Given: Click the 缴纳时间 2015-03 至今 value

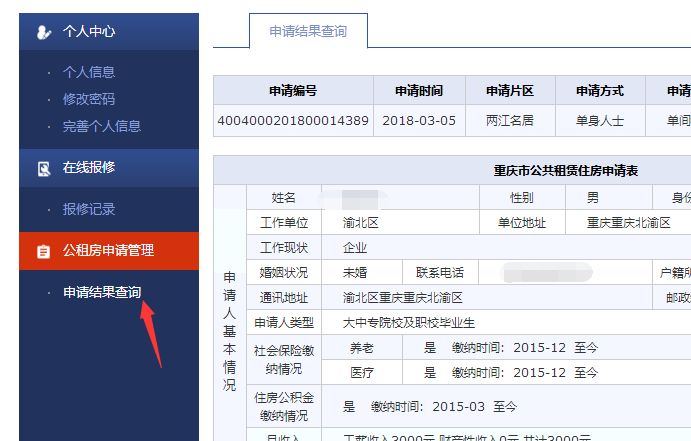Looking at the screenshot, I should [443, 407].
